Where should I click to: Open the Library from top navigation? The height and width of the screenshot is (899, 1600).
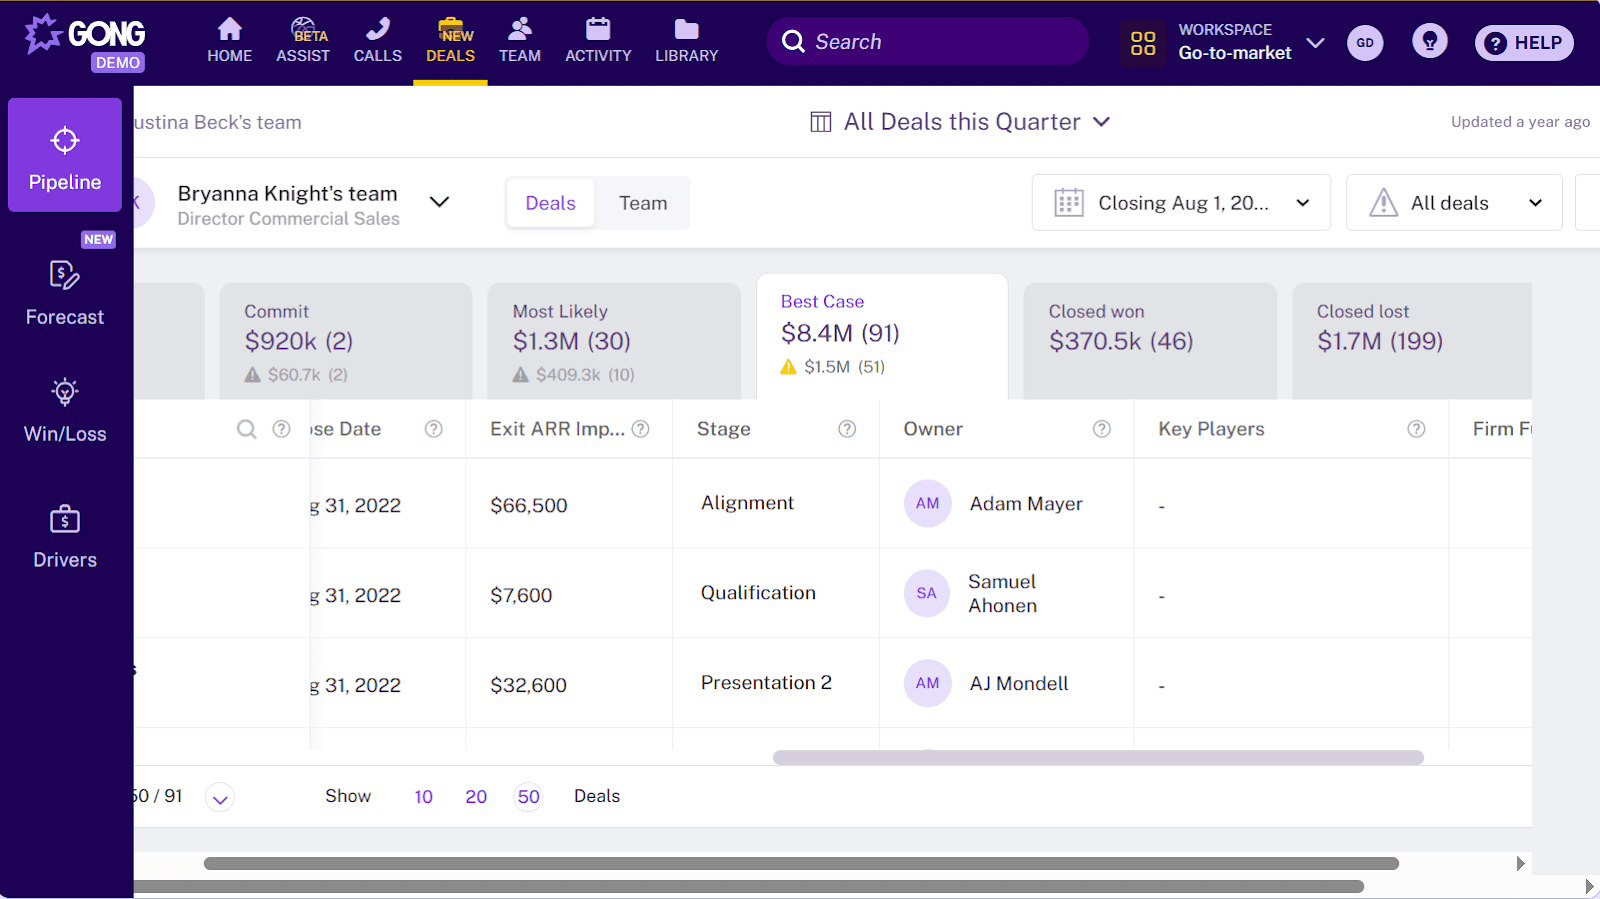point(686,41)
